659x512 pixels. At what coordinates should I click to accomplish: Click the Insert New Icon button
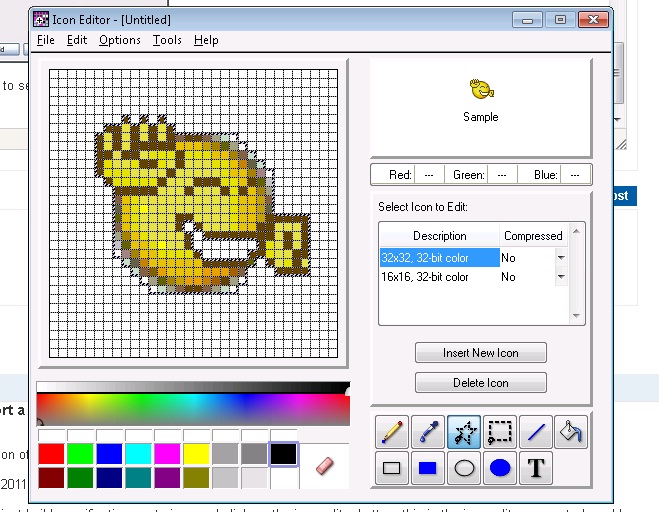[481, 353]
